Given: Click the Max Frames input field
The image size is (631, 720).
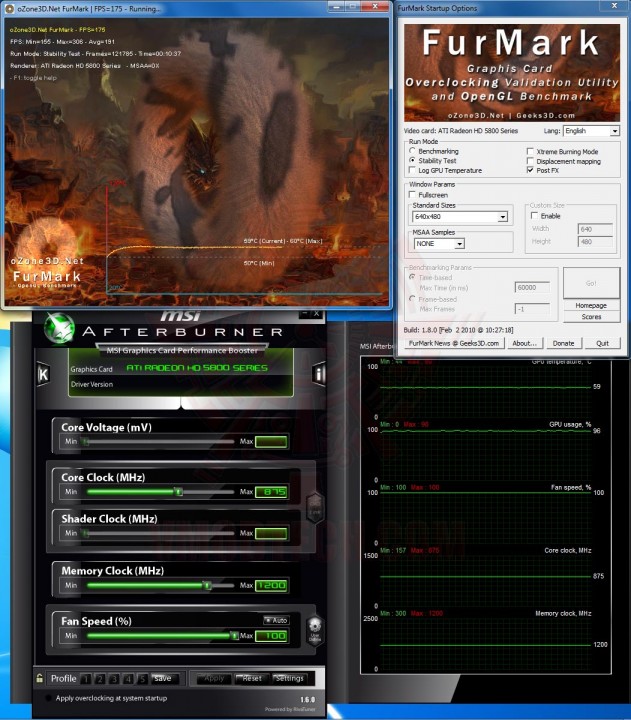Looking at the screenshot, I should click(532, 309).
